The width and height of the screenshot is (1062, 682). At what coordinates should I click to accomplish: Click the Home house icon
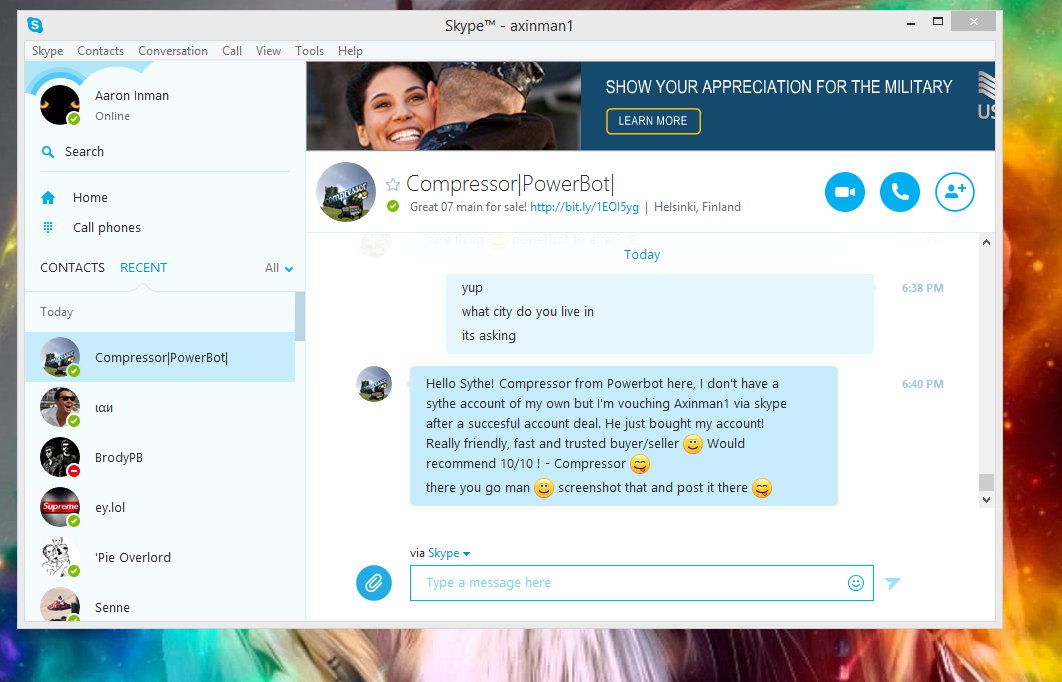[x=48, y=198]
